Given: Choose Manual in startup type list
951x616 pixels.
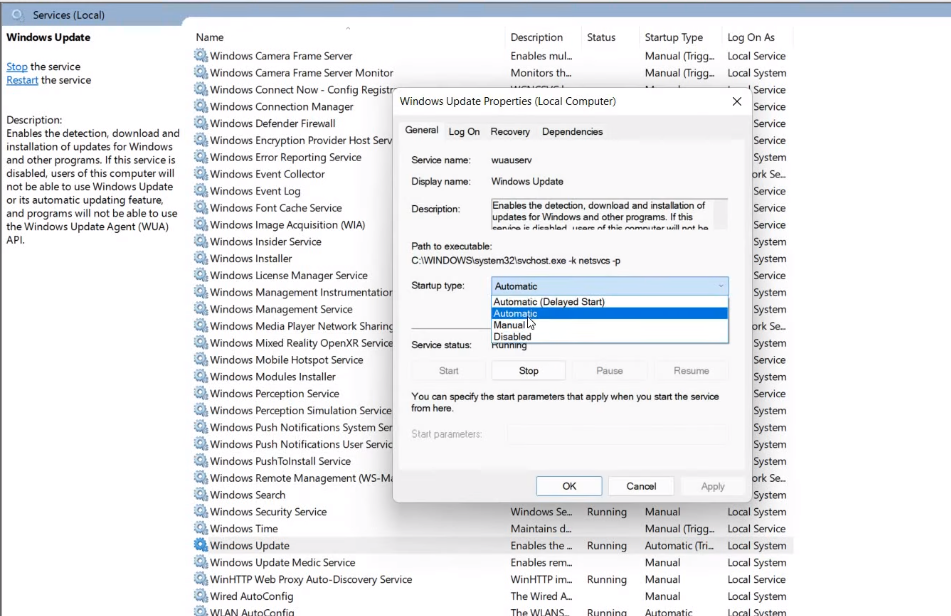Looking at the screenshot, I should pyautogui.click(x=610, y=325).
